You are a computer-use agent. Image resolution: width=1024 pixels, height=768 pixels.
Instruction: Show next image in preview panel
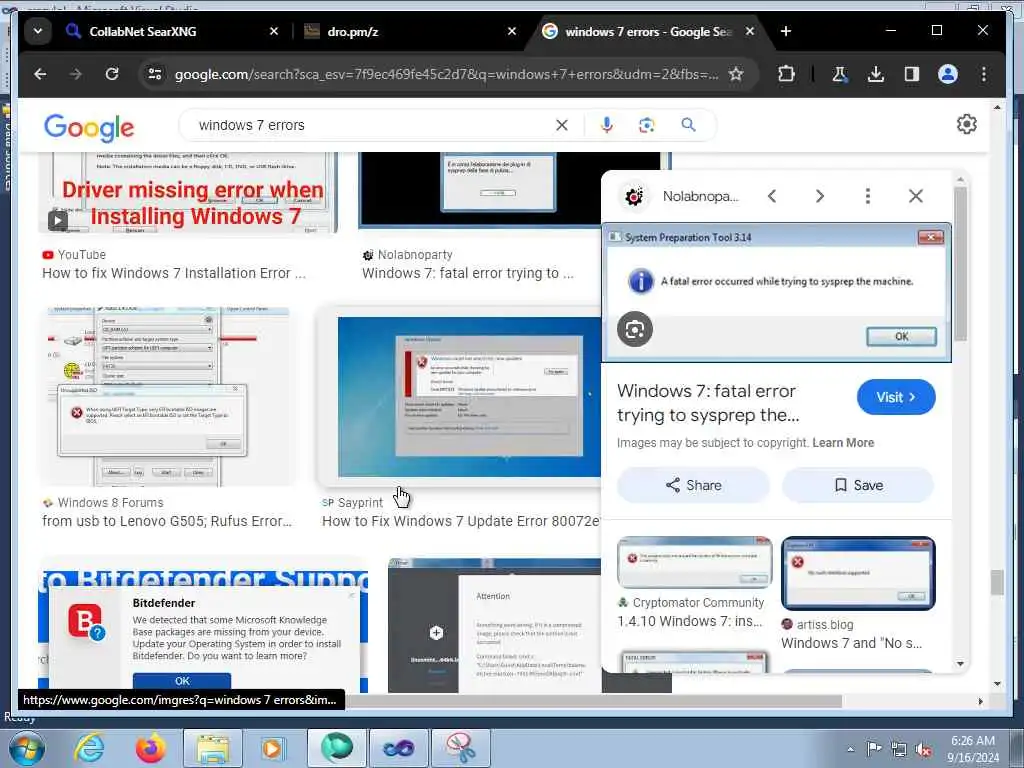820,196
